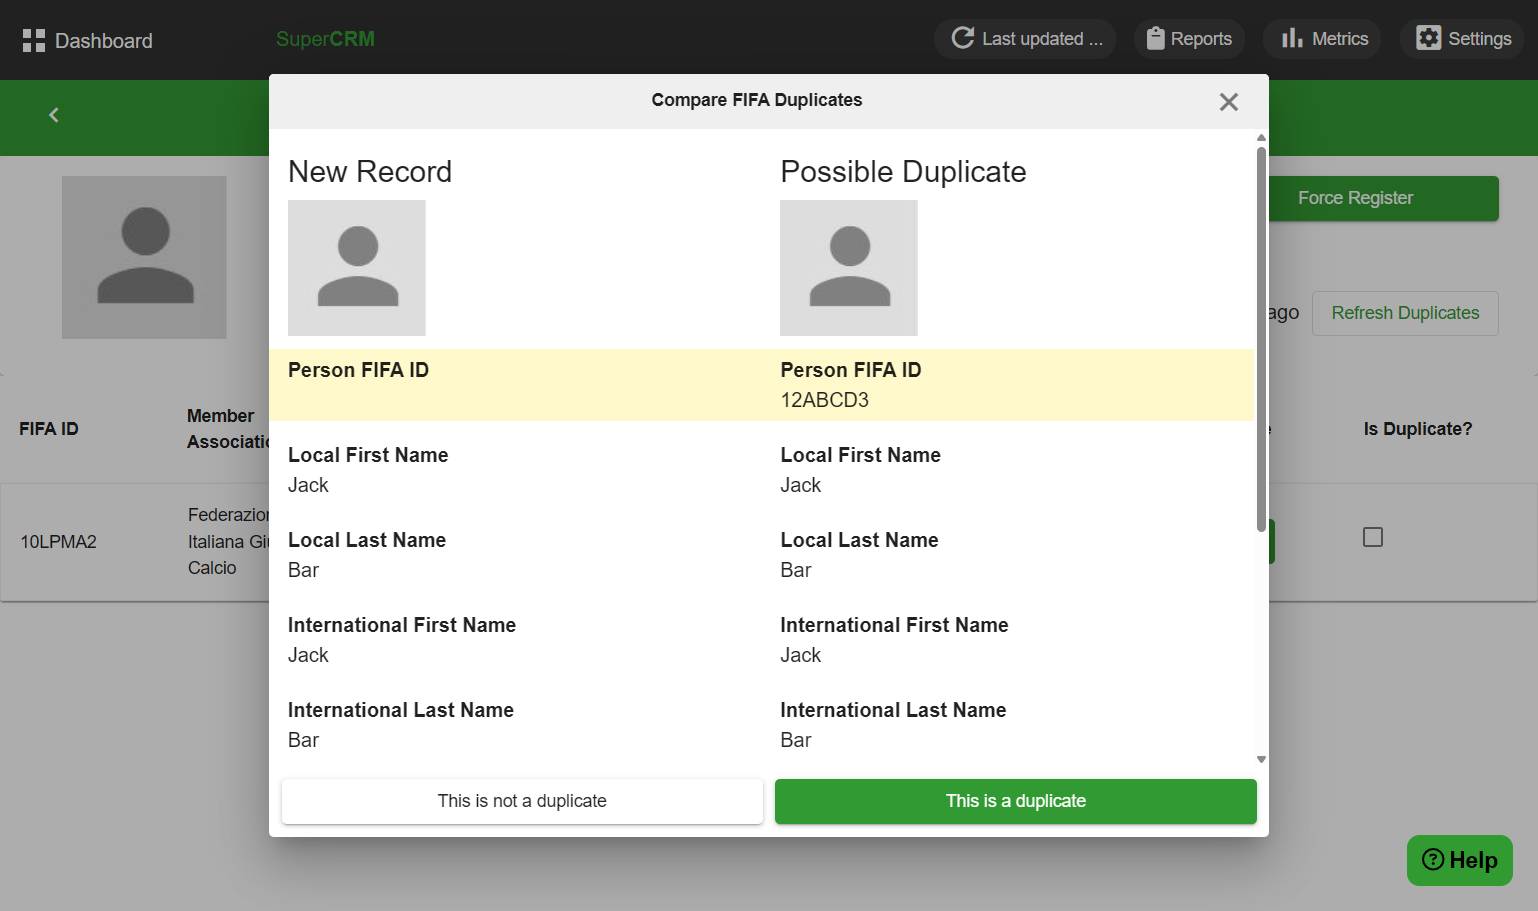
Task: Open the Metrics bar chart icon
Action: click(1292, 38)
